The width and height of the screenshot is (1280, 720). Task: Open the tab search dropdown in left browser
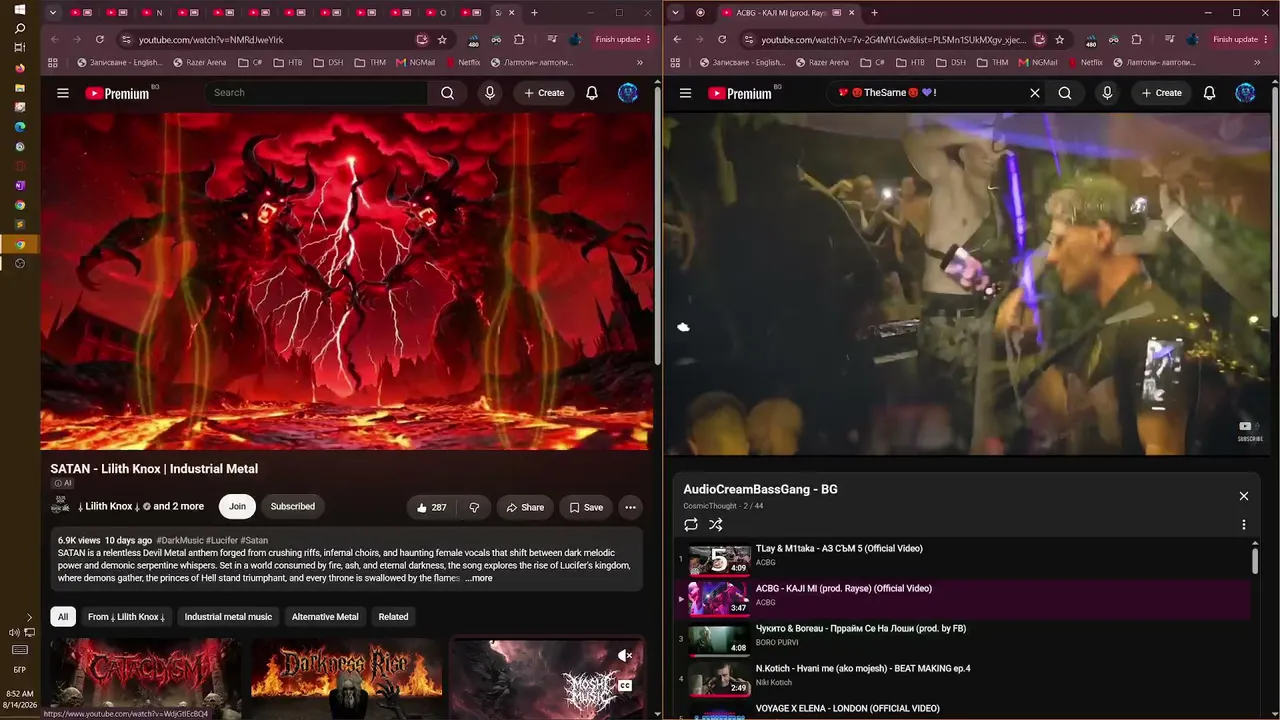coord(53,13)
